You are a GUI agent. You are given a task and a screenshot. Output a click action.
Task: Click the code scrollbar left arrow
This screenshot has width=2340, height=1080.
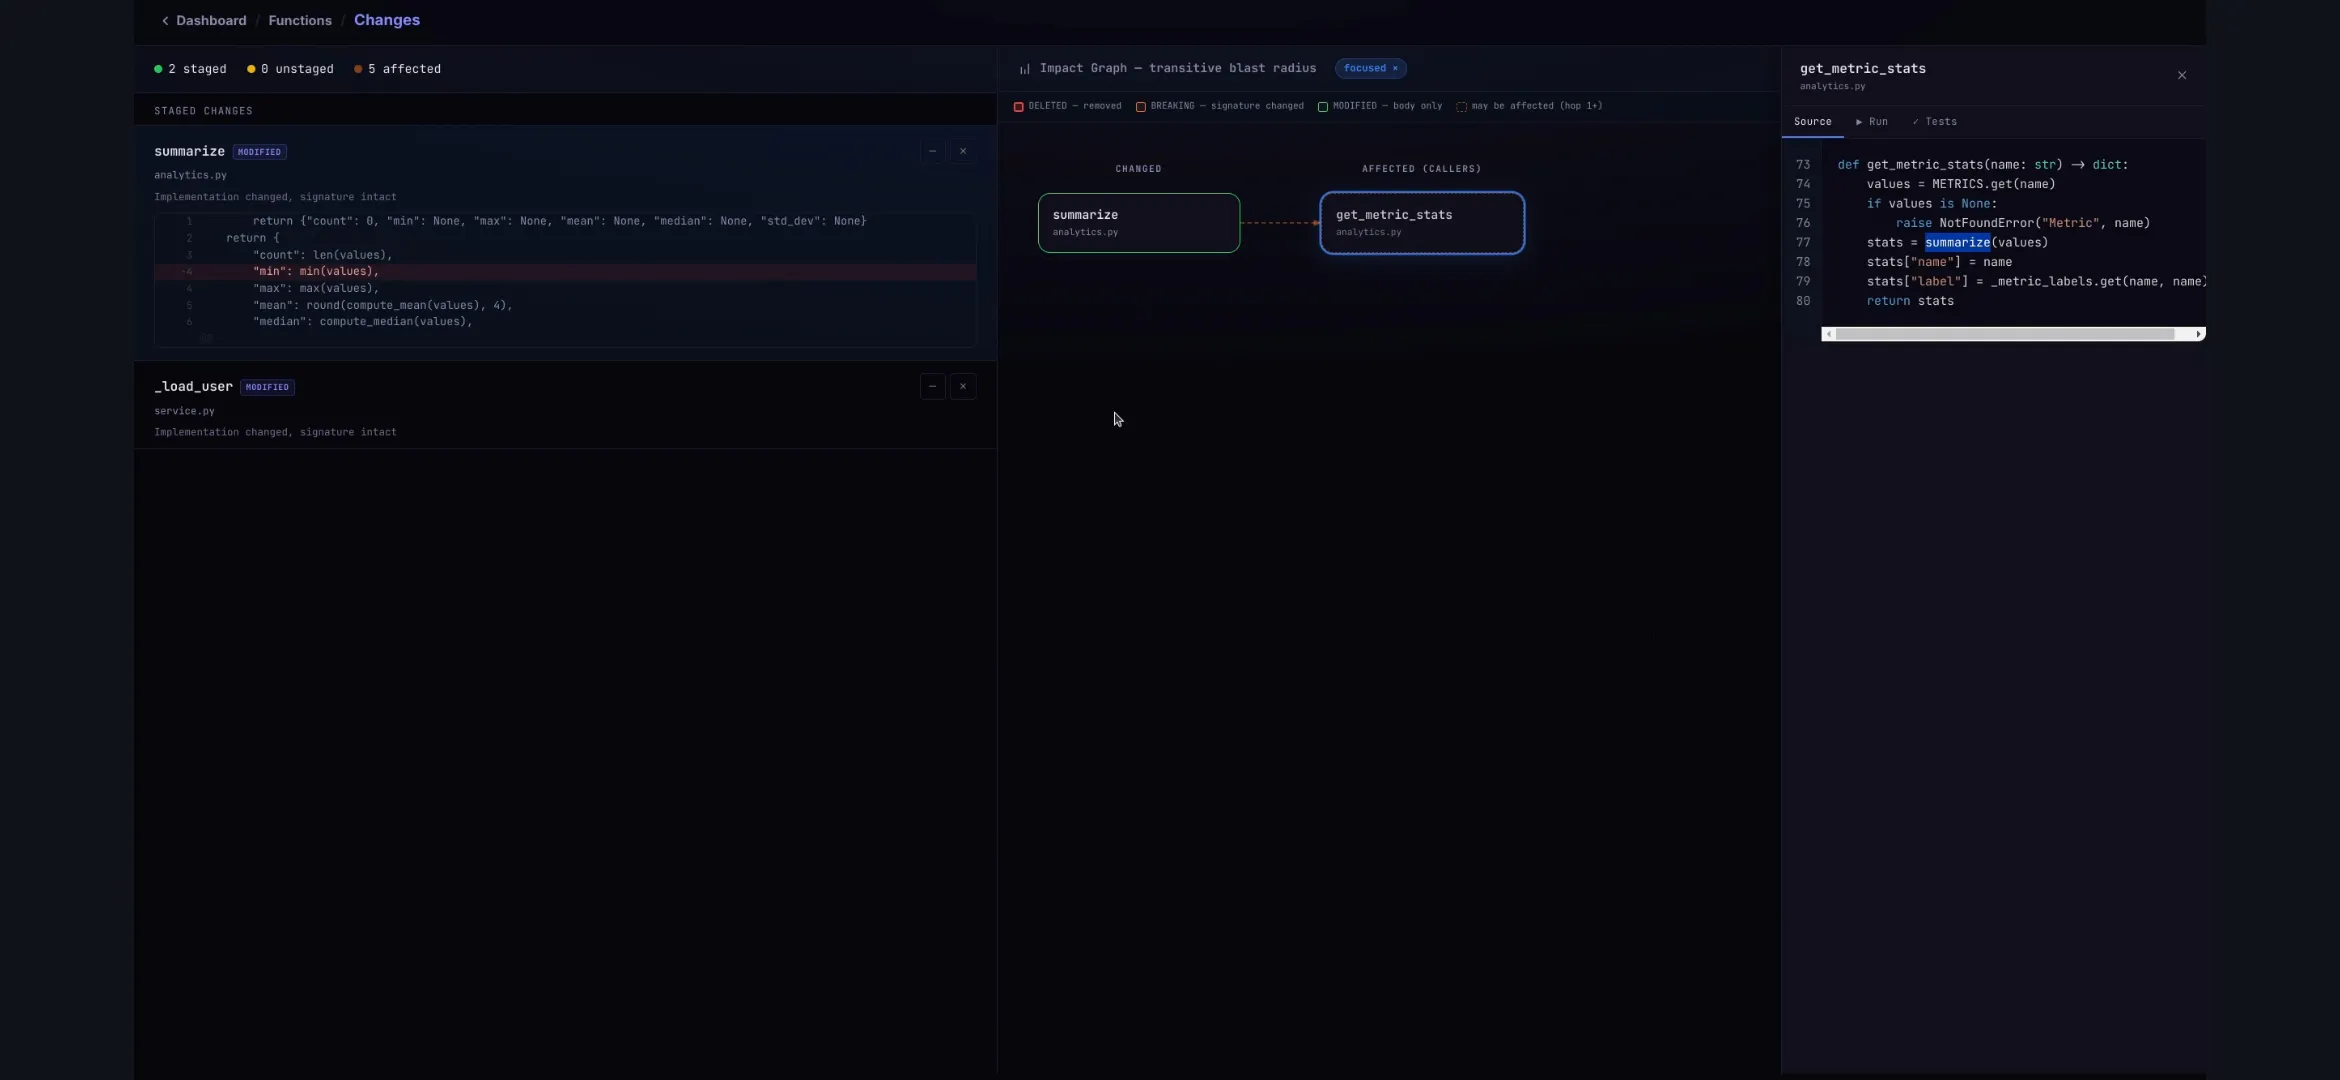coord(1829,335)
